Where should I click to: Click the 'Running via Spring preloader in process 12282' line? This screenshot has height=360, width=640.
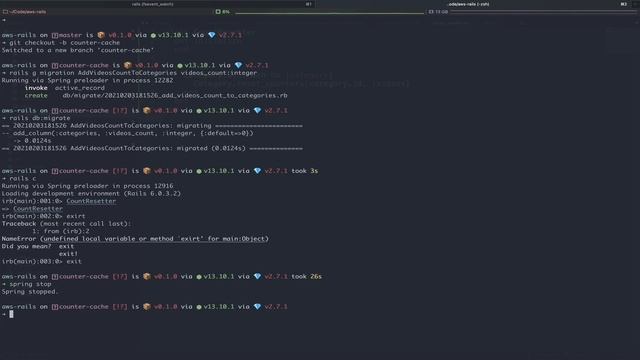click(x=87, y=80)
